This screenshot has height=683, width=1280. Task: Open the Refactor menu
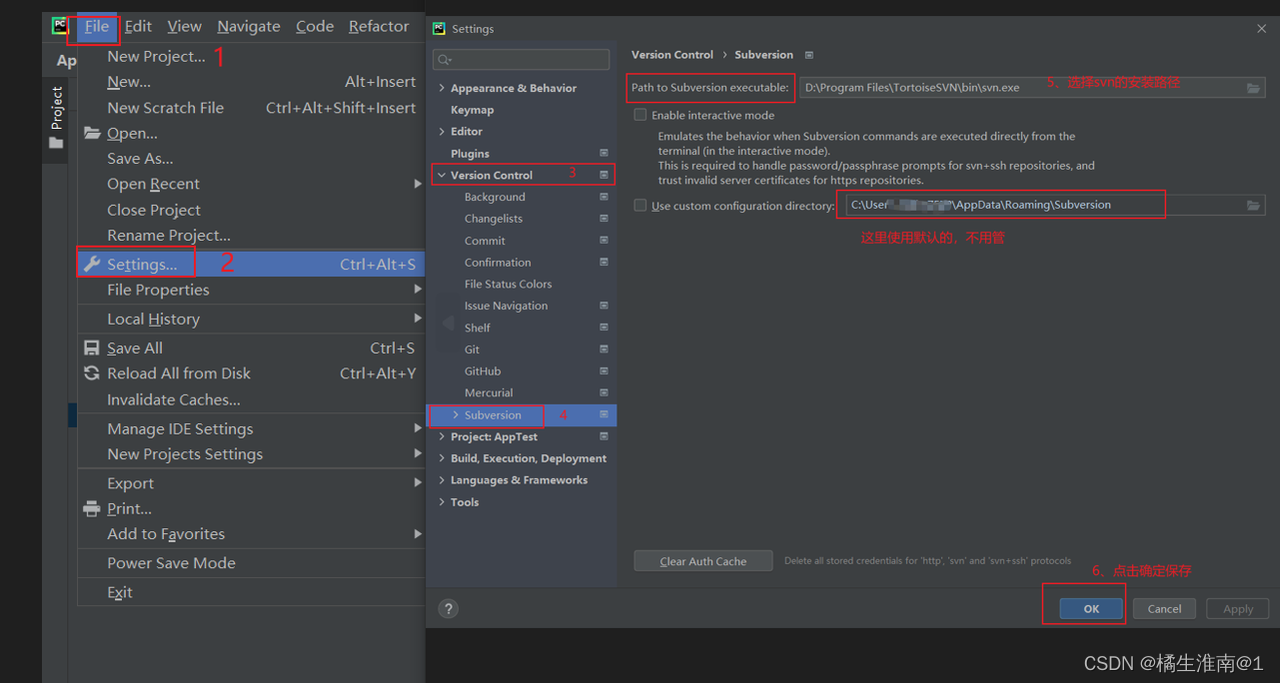pos(379,26)
